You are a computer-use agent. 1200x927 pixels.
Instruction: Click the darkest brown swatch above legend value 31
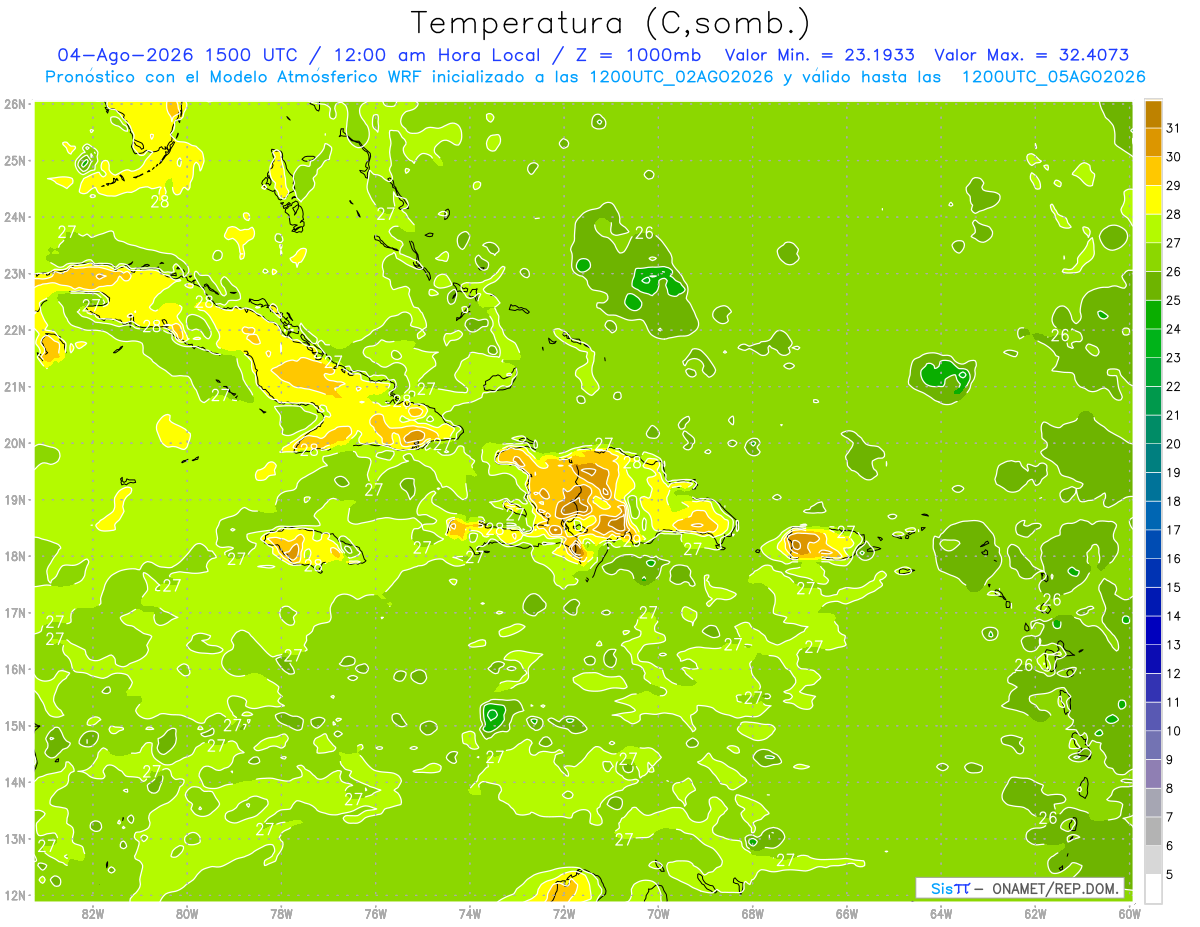[1153, 114]
